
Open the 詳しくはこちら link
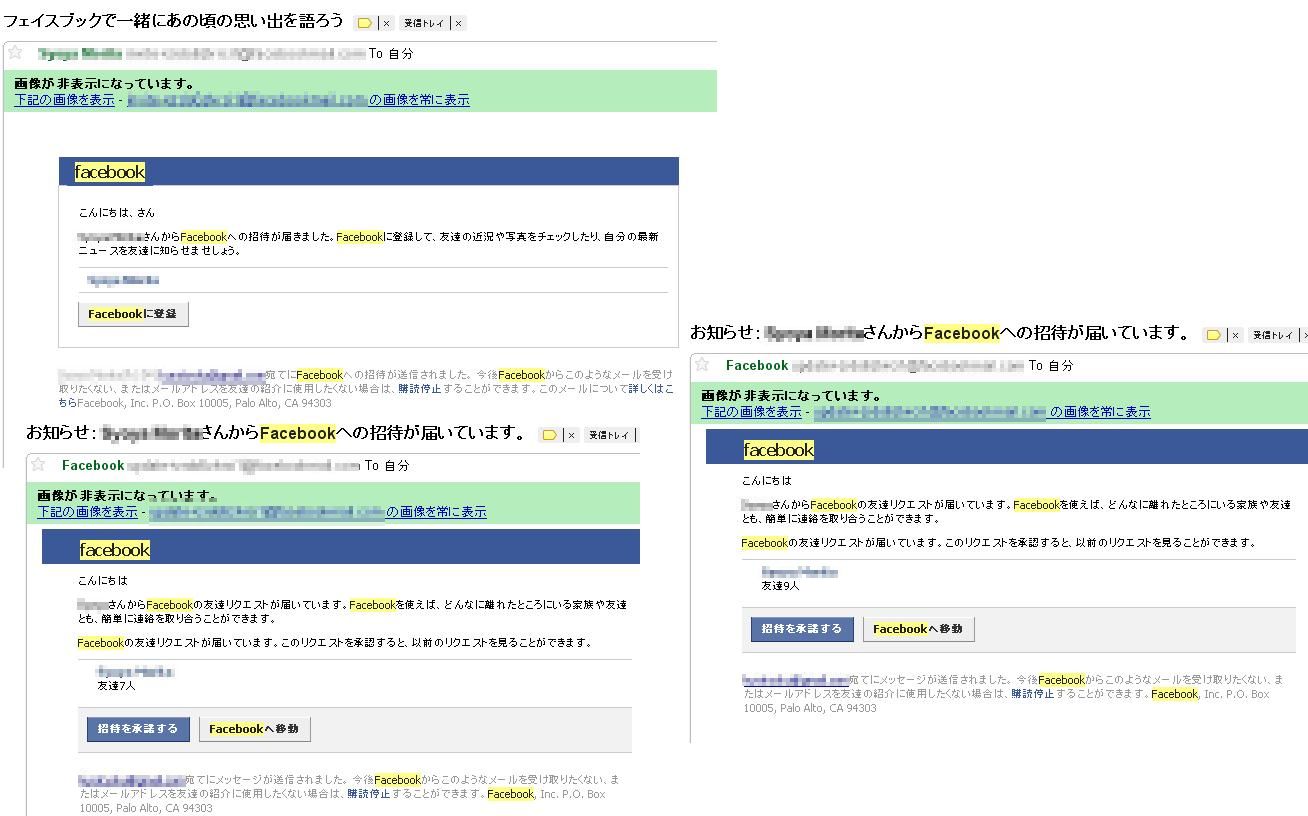click(652, 389)
